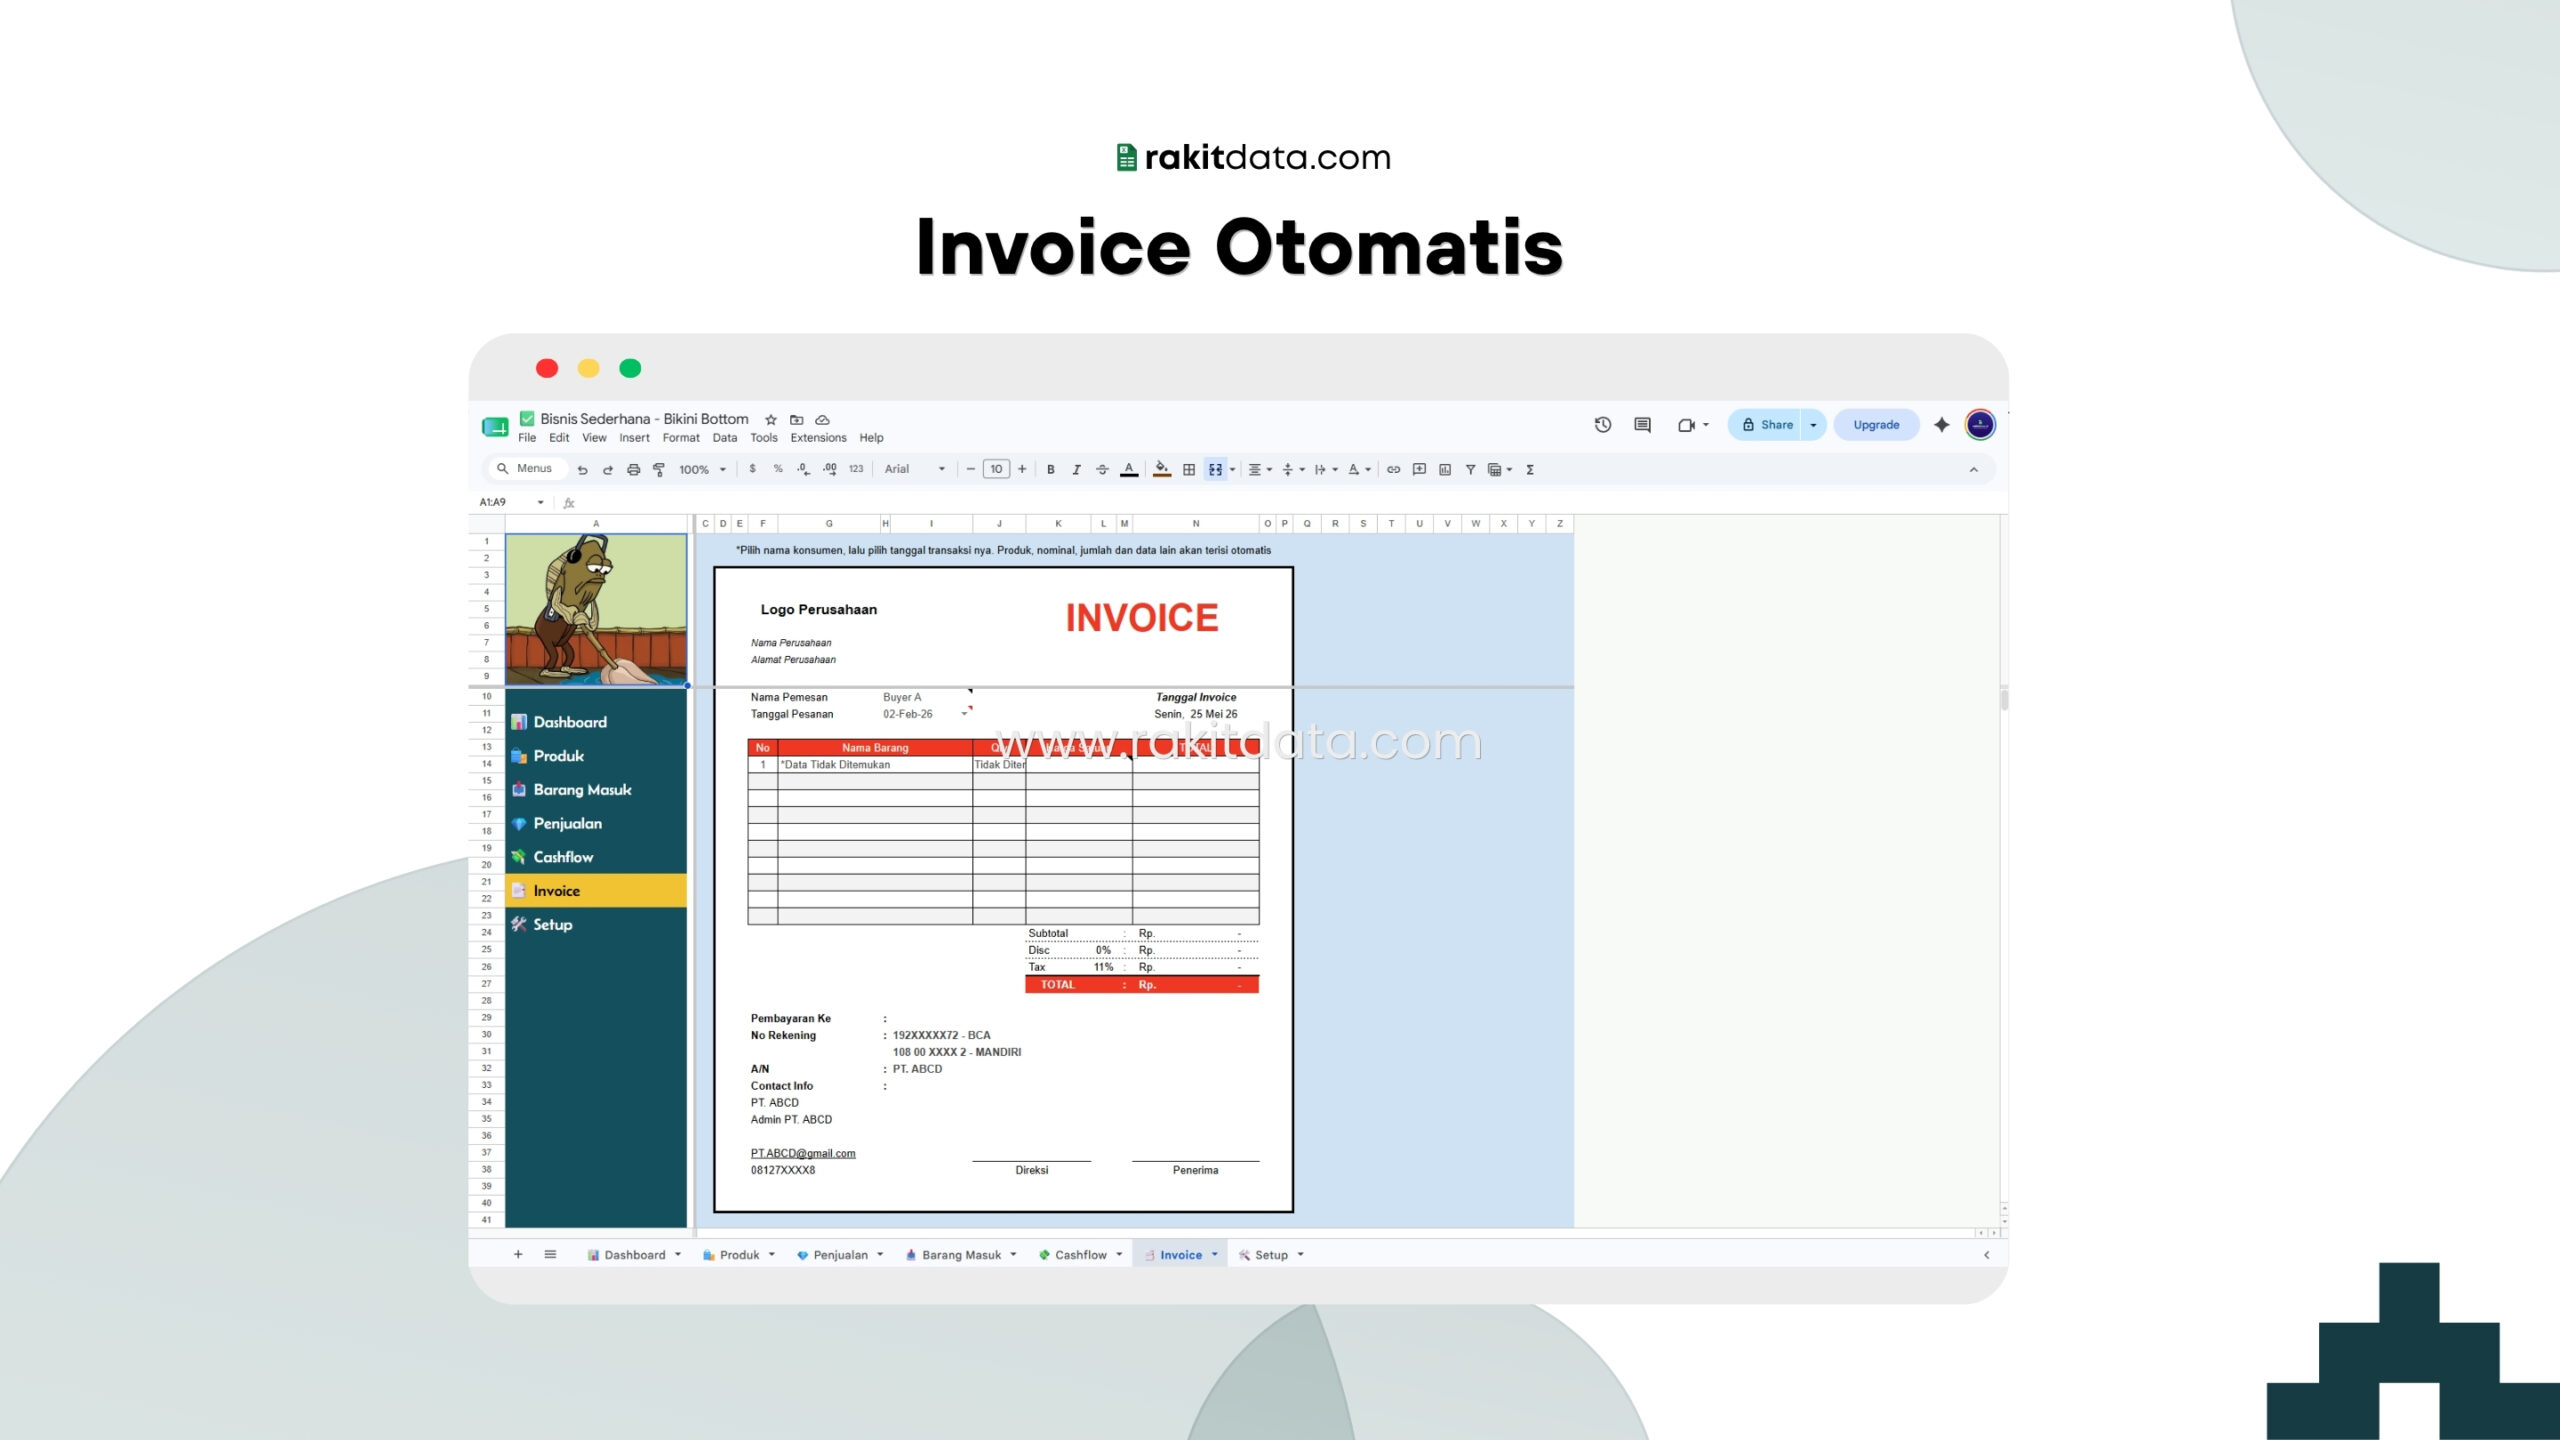The height and width of the screenshot is (1440, 2560).
Task: Decrease decimal places
Action: tap(804, 469)
